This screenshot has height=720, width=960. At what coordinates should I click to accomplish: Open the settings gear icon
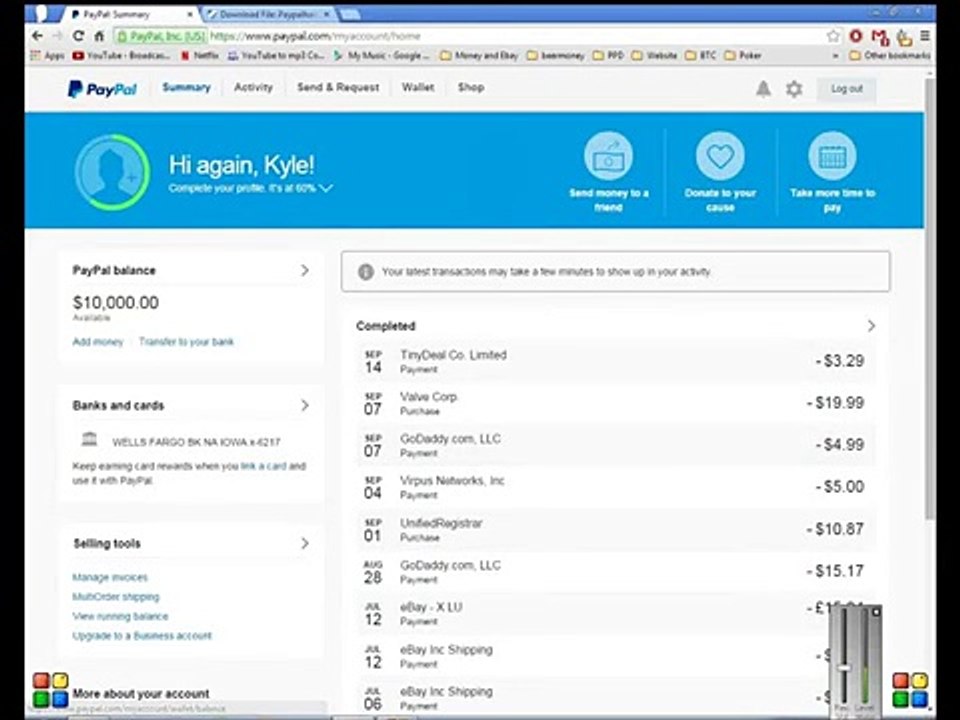(794, 89)
